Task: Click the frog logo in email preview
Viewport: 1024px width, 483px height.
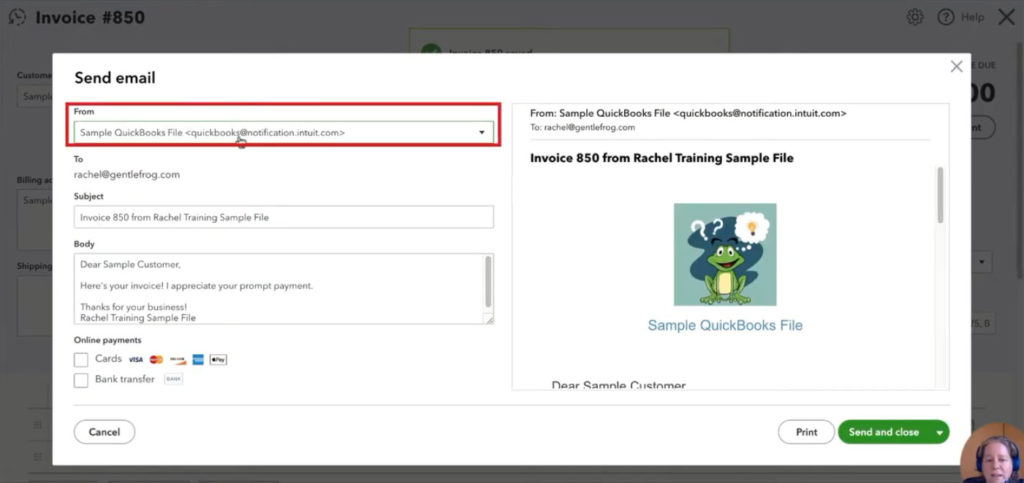Action: pyautogui.click(x=724, y=255)
